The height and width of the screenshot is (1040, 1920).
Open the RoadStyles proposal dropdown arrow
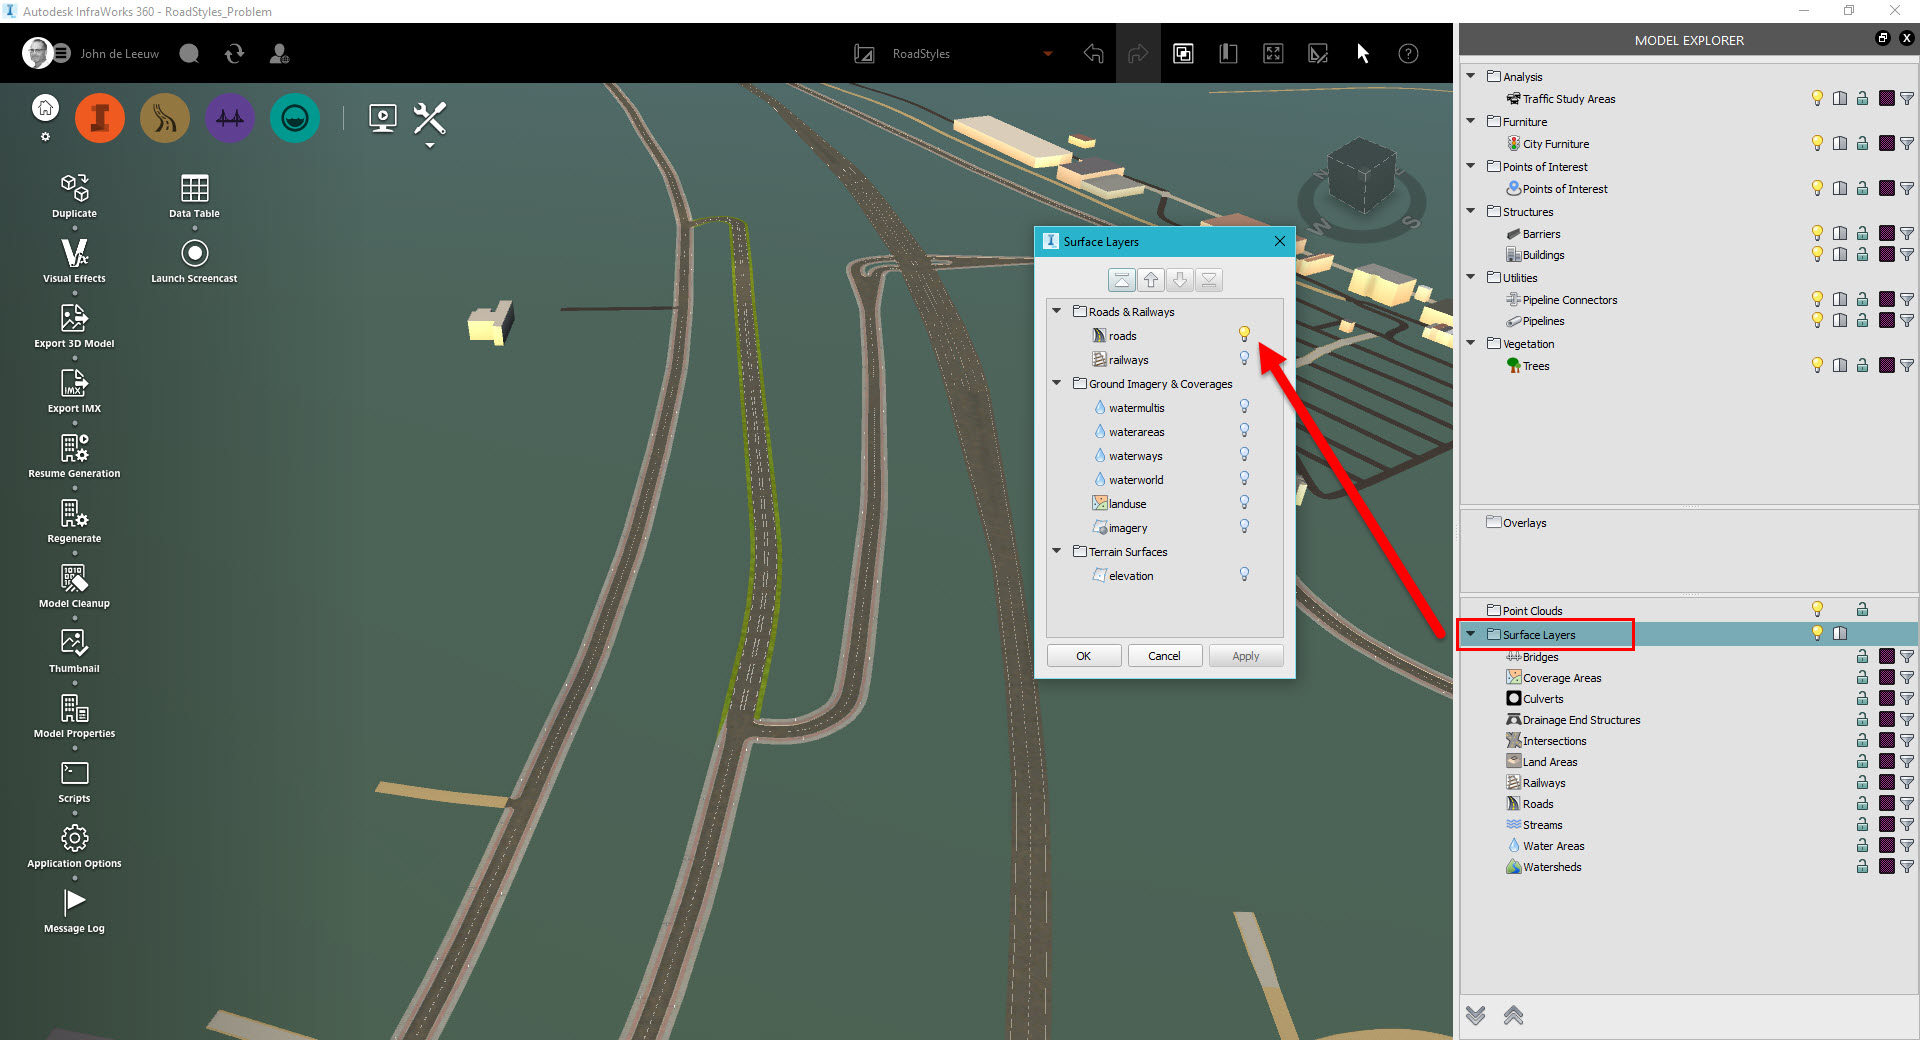point(1048,54)
